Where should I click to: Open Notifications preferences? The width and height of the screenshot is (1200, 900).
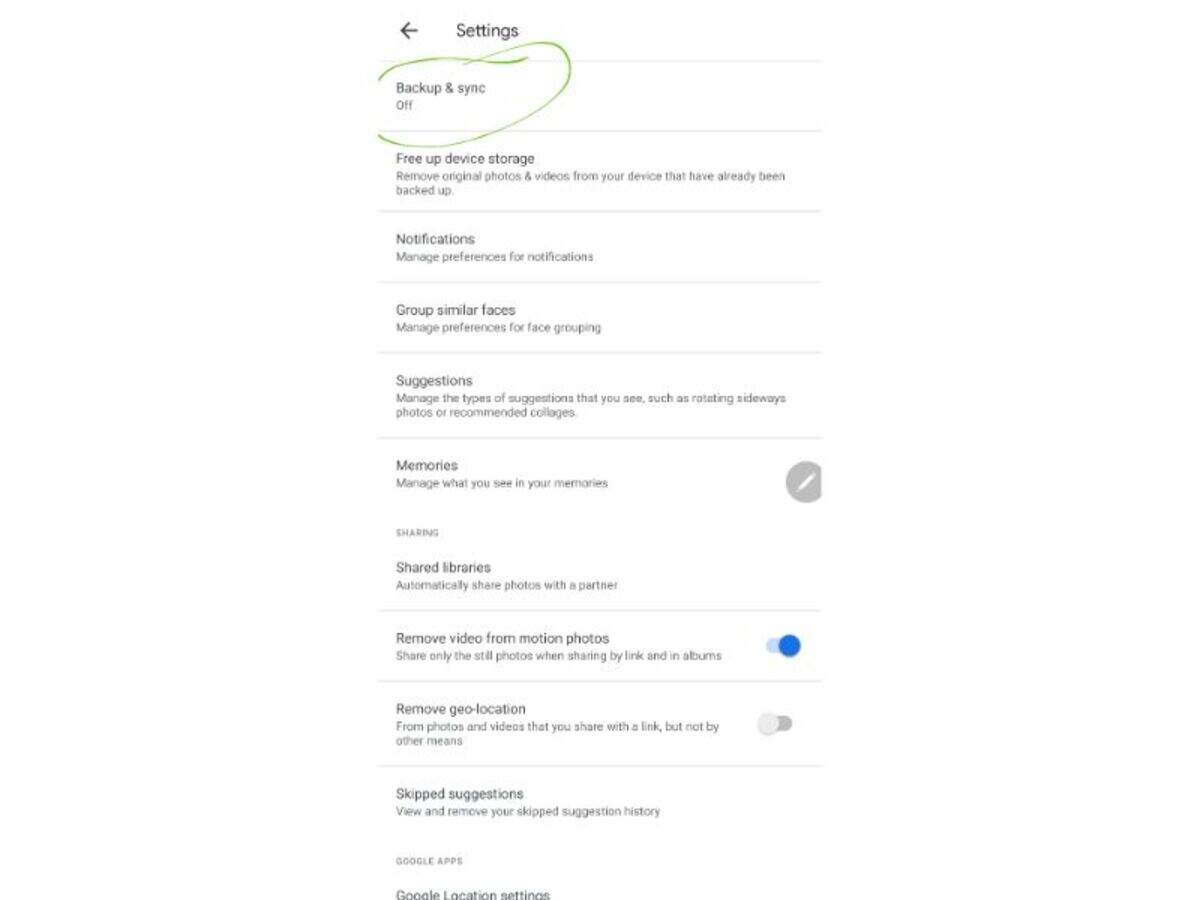[599, 247]
